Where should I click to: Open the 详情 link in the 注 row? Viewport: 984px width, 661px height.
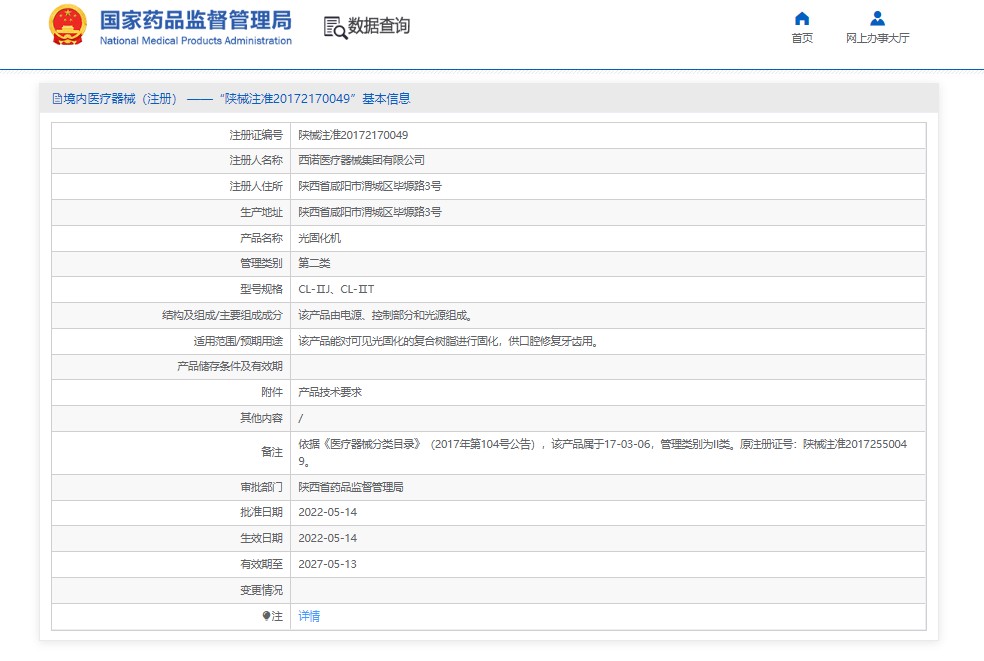[x=309, y=616]
